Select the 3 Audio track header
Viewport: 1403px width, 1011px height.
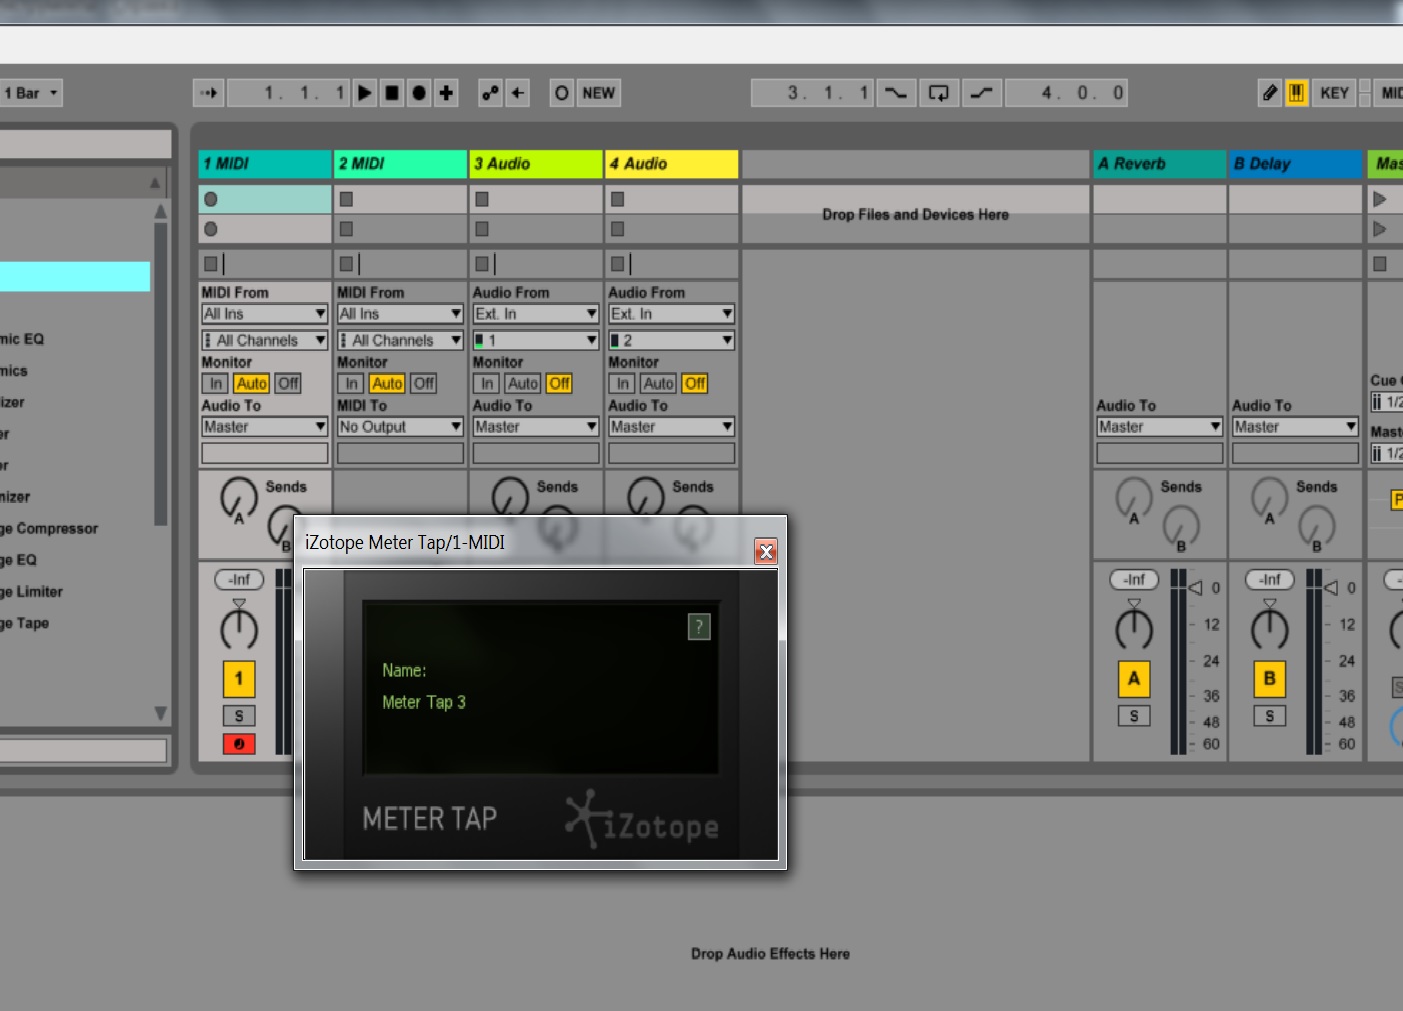pyautogui.click(x=536, y=164)
